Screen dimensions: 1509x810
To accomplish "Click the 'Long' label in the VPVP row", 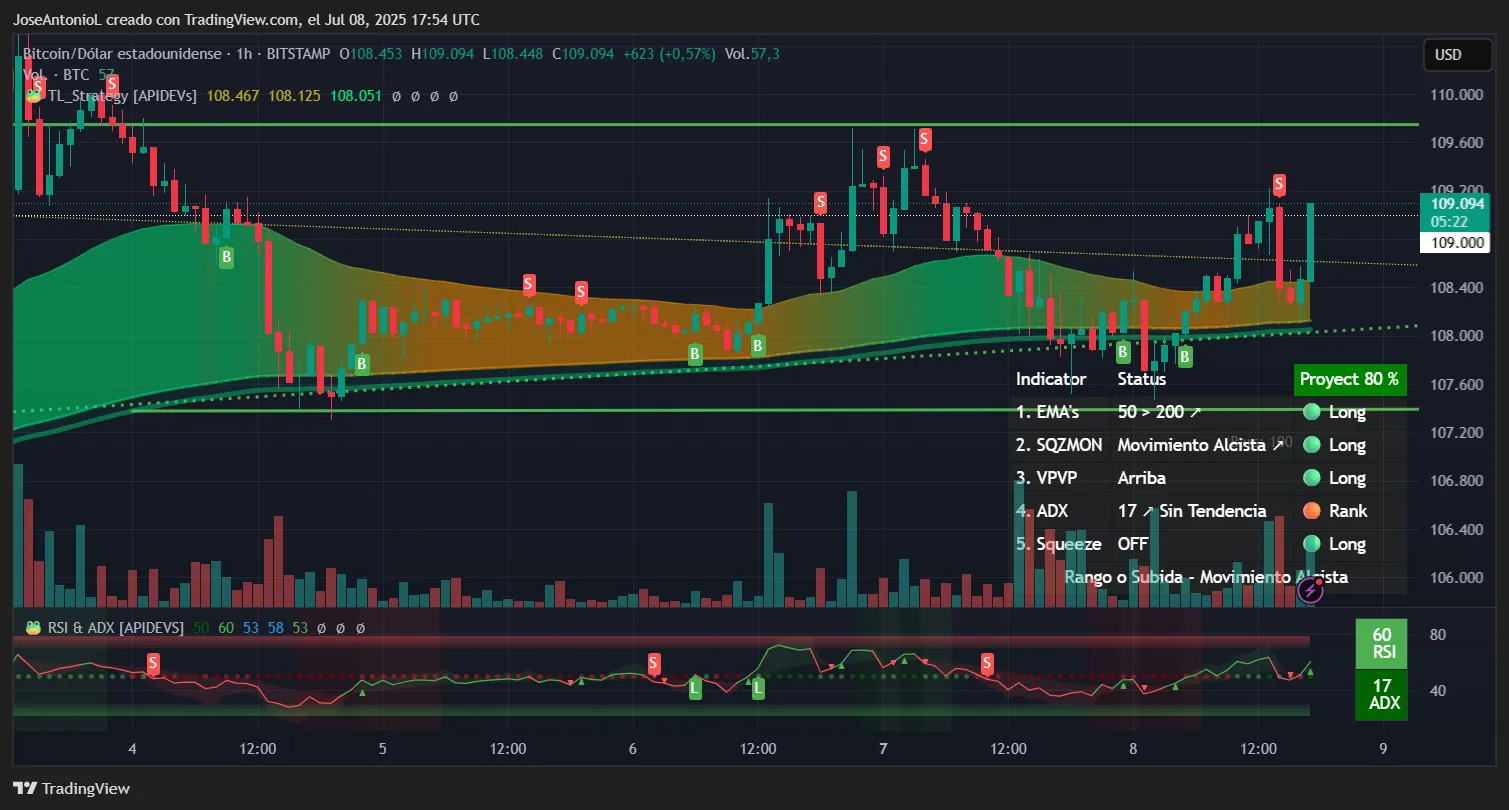I will tap(1347, 478).
